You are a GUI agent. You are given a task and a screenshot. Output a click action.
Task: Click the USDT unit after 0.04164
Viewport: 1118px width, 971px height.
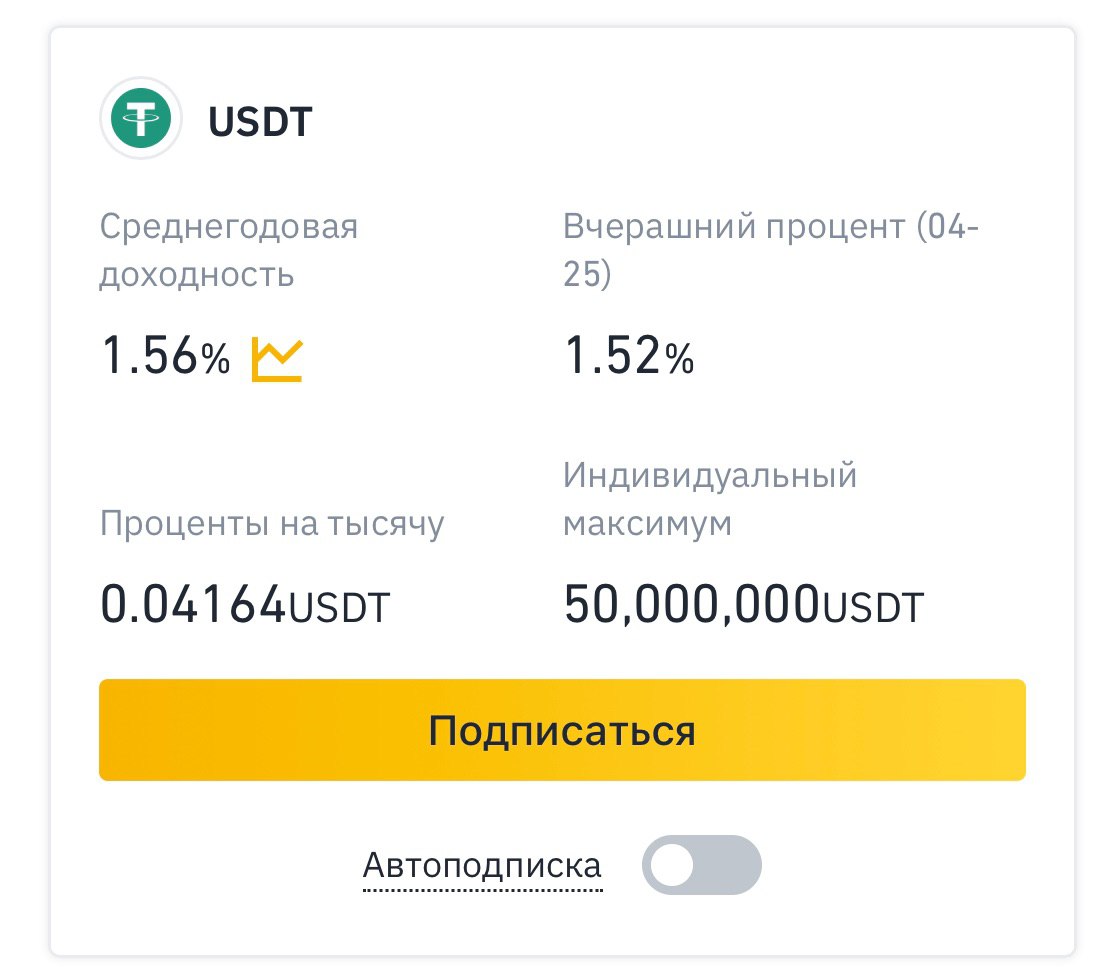tap(339, 608)
